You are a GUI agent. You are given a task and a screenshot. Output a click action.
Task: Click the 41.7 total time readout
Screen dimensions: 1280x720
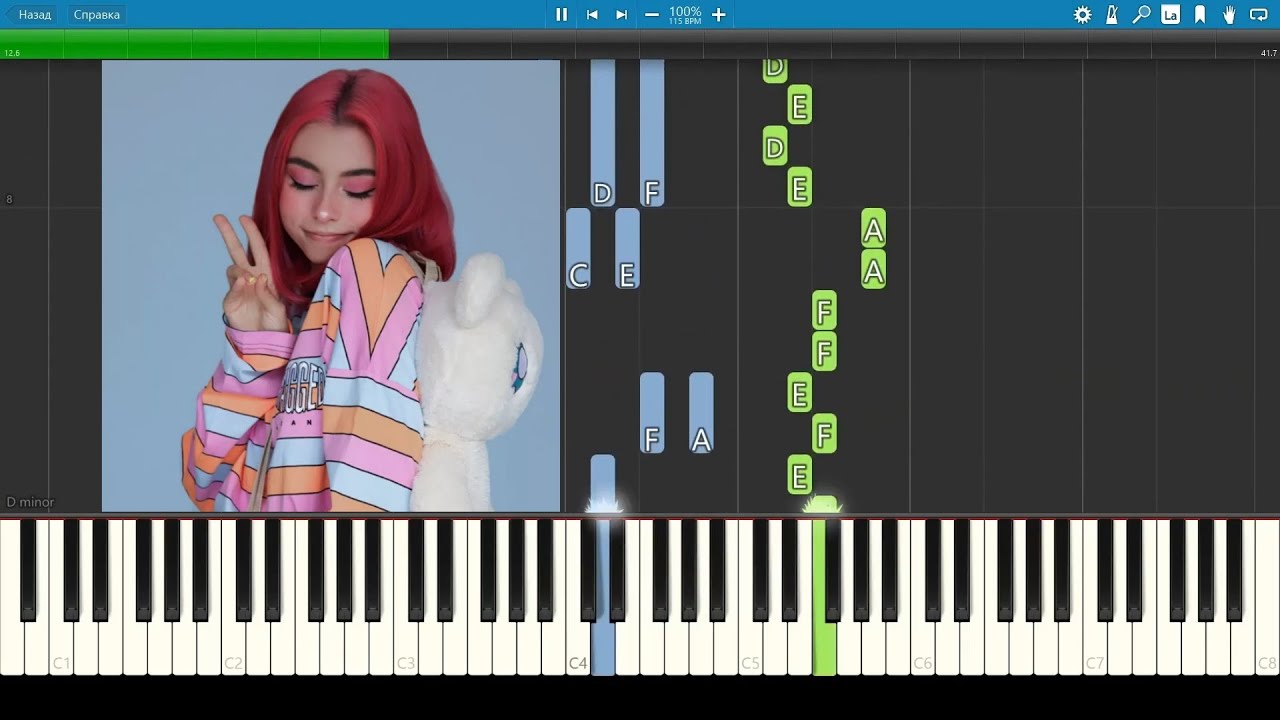click(x=1268, y=53)
